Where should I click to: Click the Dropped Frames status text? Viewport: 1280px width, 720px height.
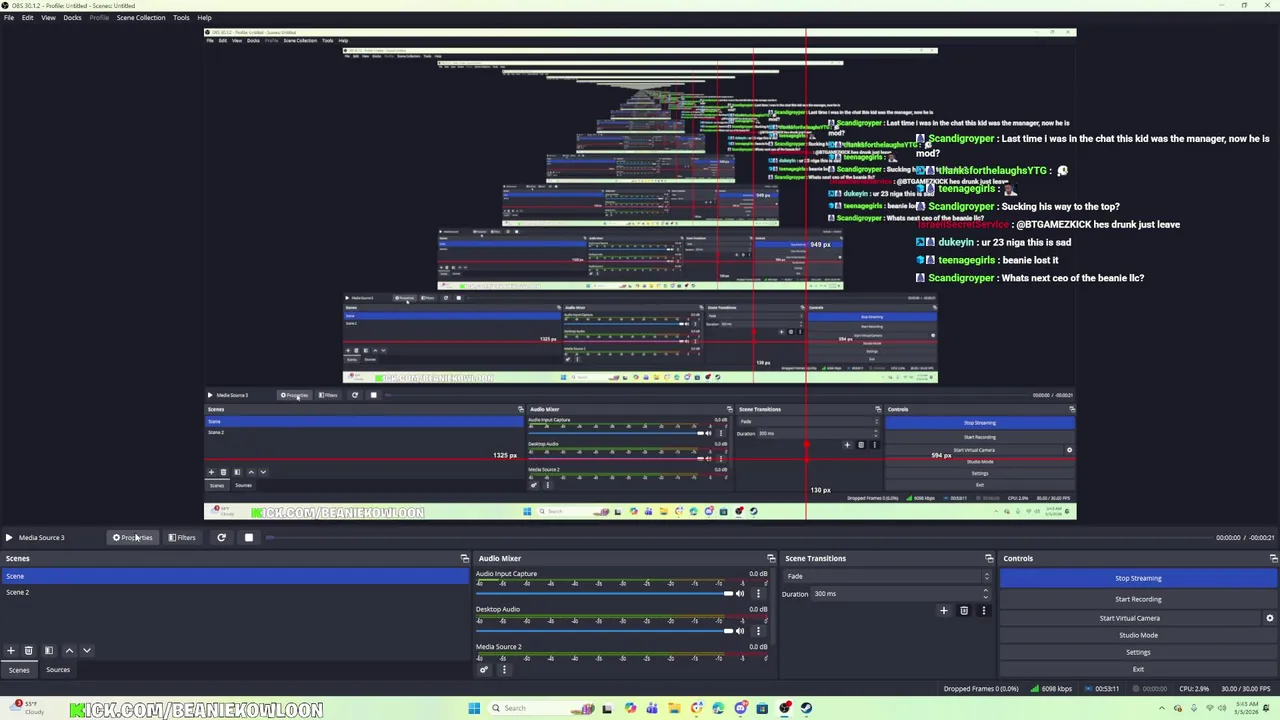[x=981, y=689]
